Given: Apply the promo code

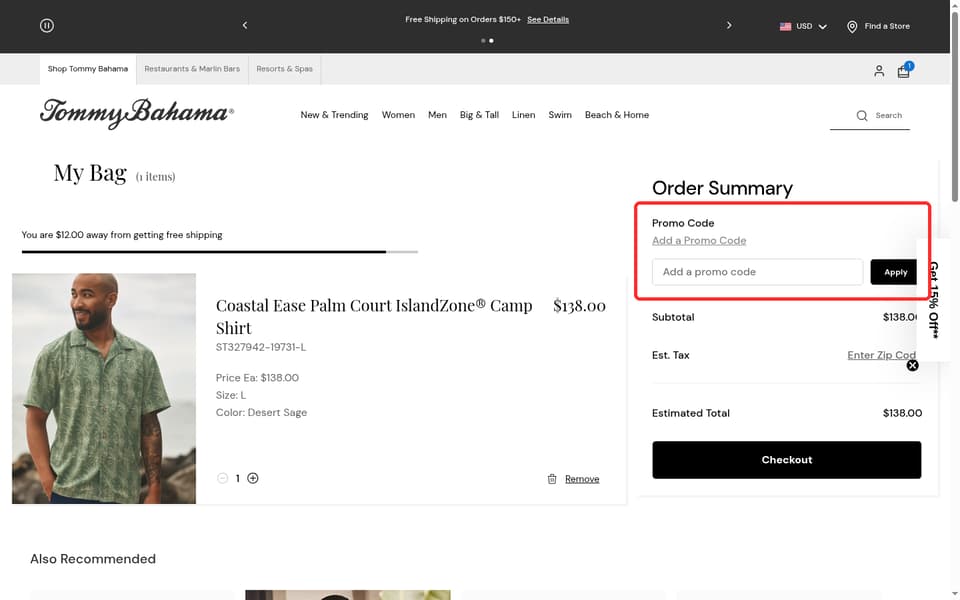Looking at the screenshot, I should [894, 272].
